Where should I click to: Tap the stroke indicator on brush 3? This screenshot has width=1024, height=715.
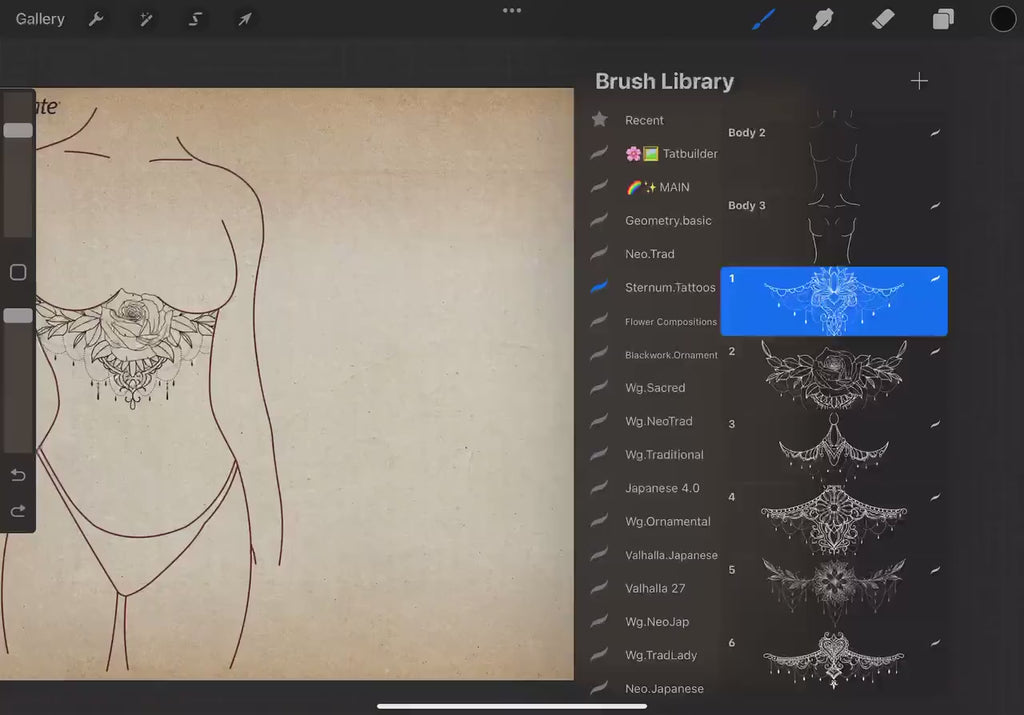coord(935,424)
